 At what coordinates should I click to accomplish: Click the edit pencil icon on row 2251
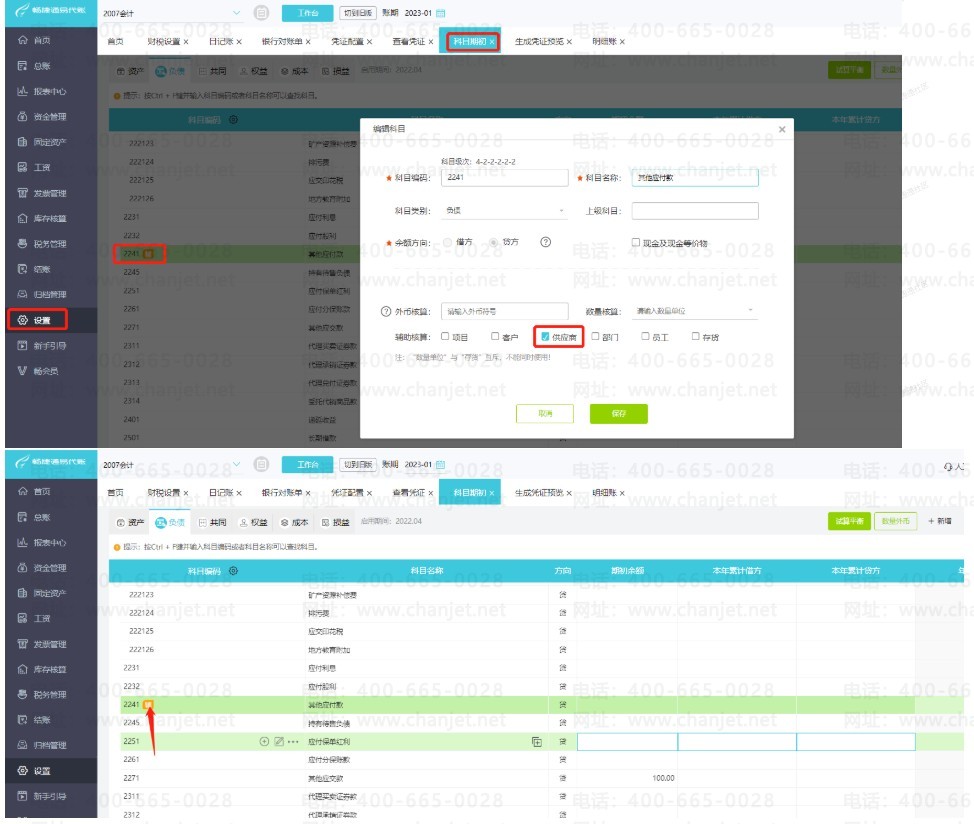279,741
